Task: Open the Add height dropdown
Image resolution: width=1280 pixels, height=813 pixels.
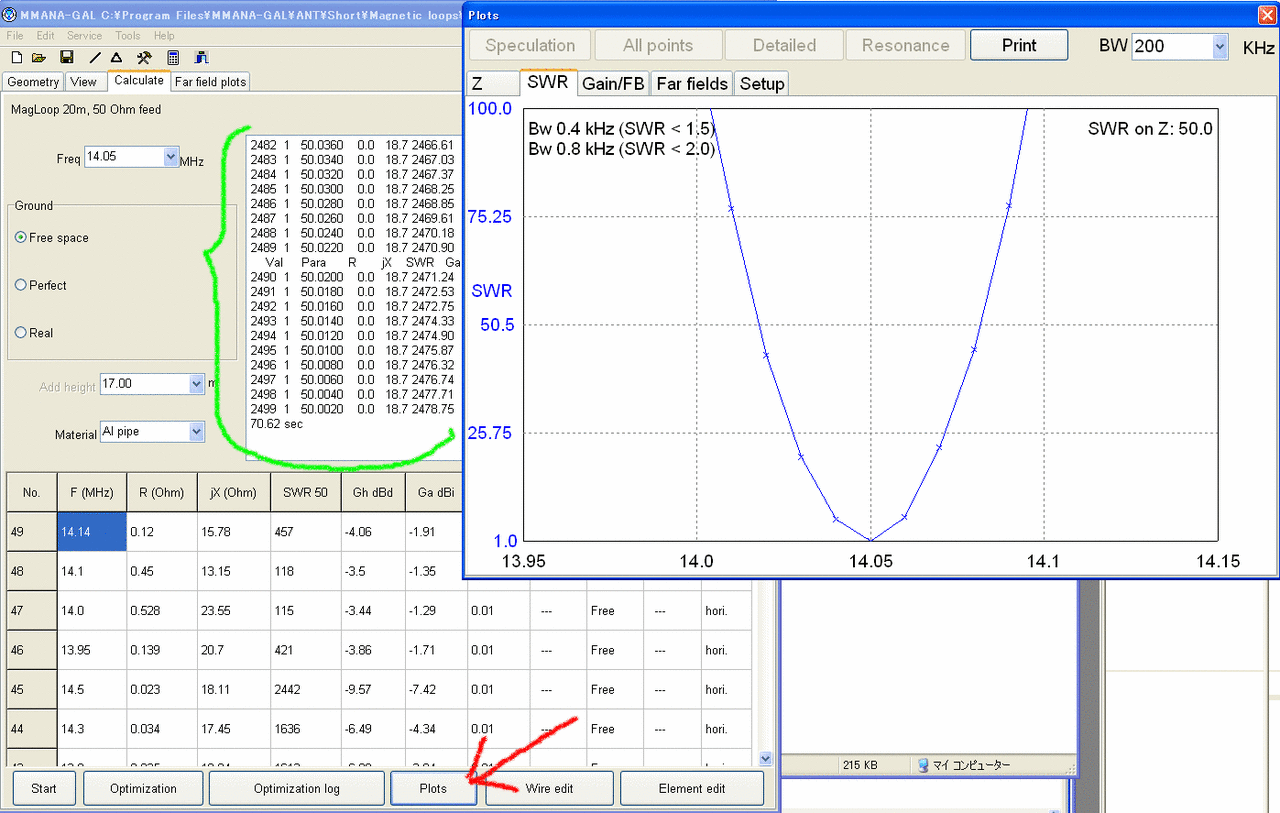Action: tap(195, 383)
